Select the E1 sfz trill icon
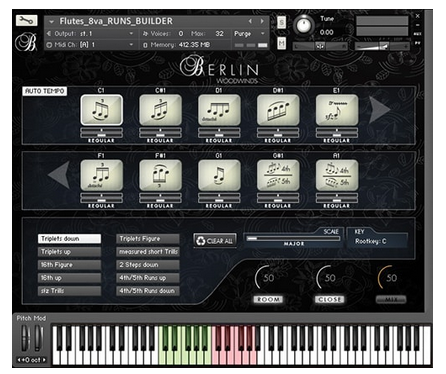The image size is (446, 374). tap(337, 110)
